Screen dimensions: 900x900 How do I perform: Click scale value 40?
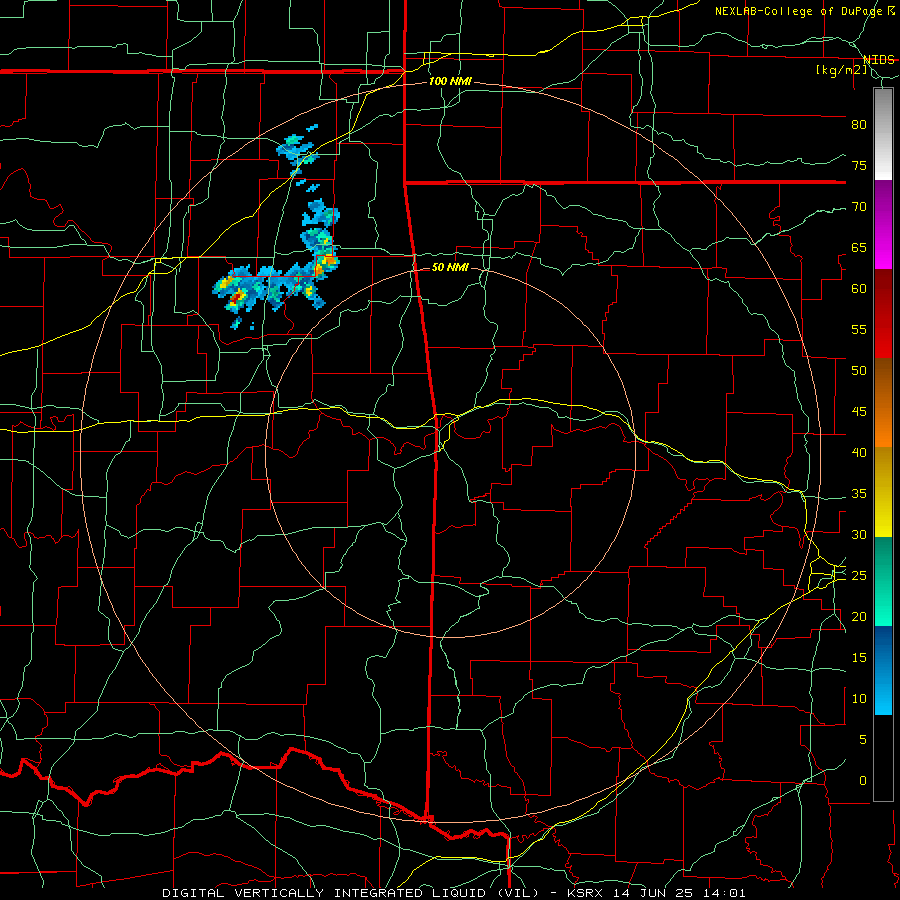[x=859, y=453]
